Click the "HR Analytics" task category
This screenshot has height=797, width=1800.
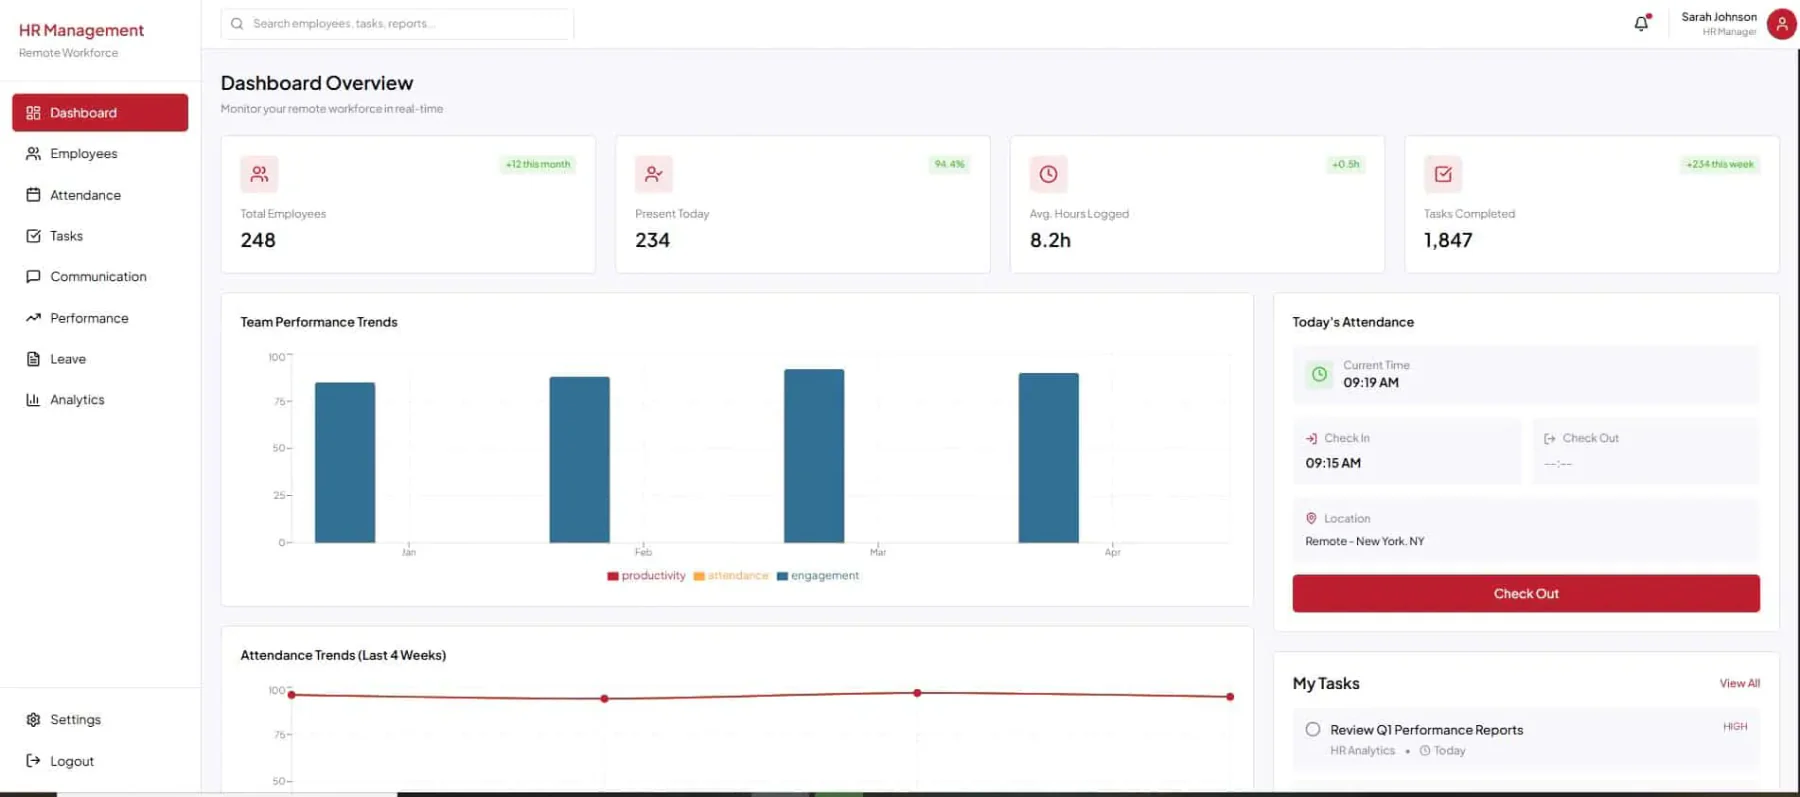1362,751
